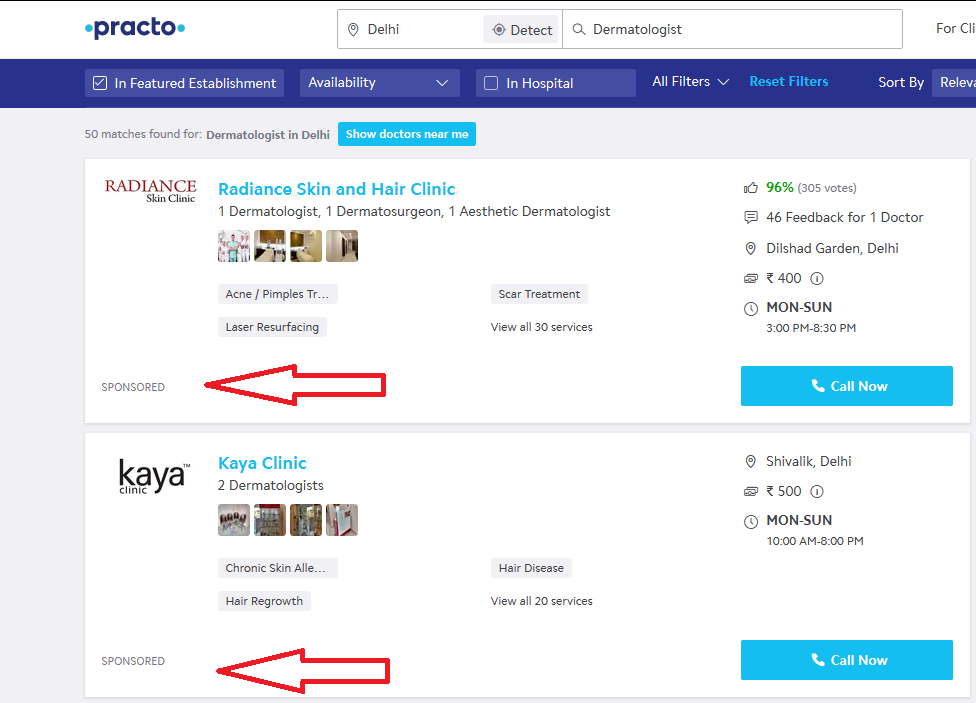This screenshot has height=703, width=976.
Task: Select the Scar Treatment service tag
Action: pos(539,294)
